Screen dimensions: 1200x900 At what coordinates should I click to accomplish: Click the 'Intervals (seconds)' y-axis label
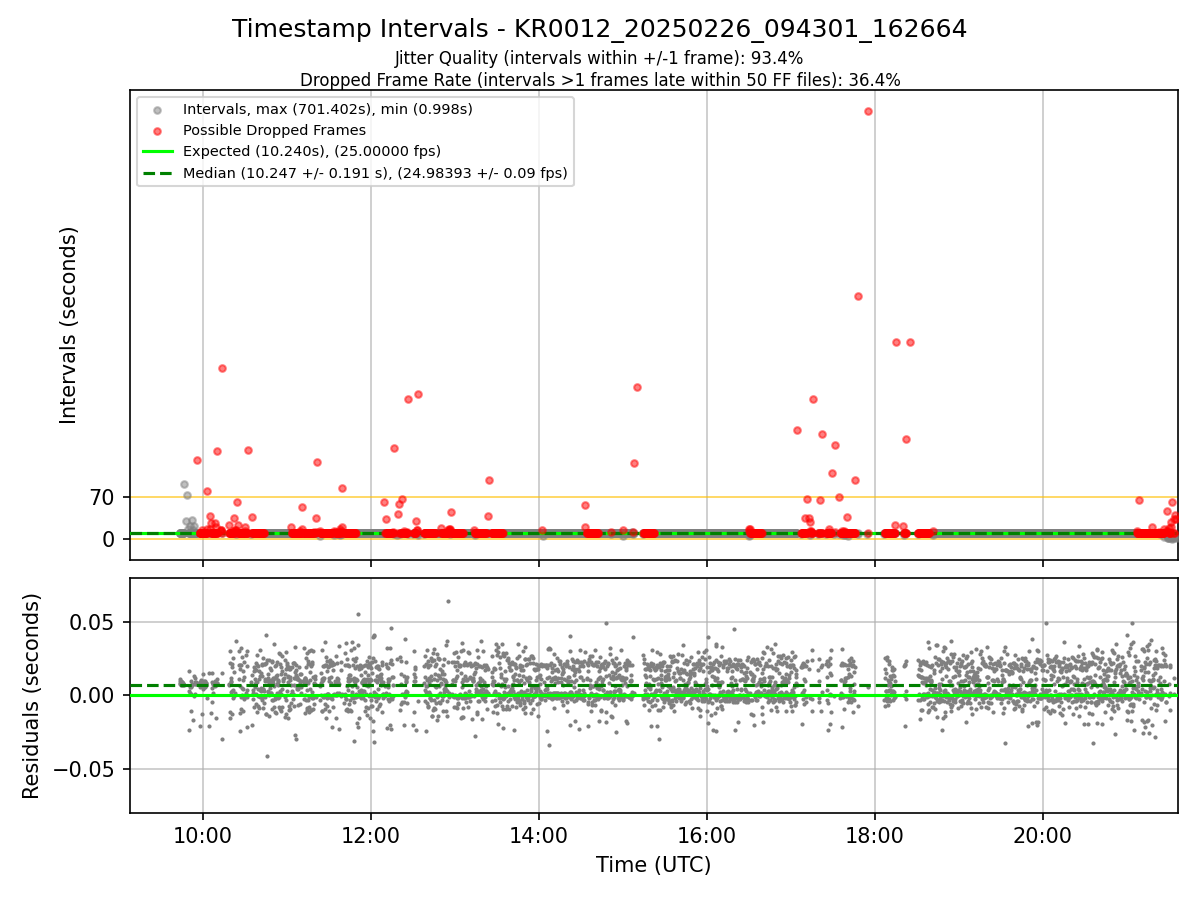click(69, 325)
